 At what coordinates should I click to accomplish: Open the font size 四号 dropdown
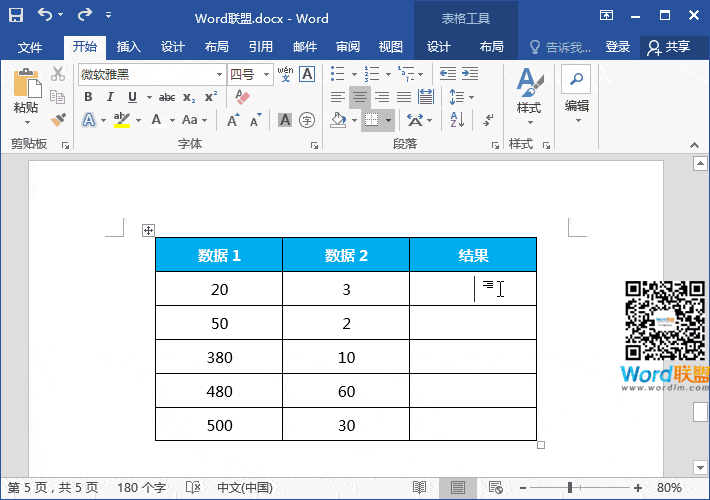click(x=267, y=74)
